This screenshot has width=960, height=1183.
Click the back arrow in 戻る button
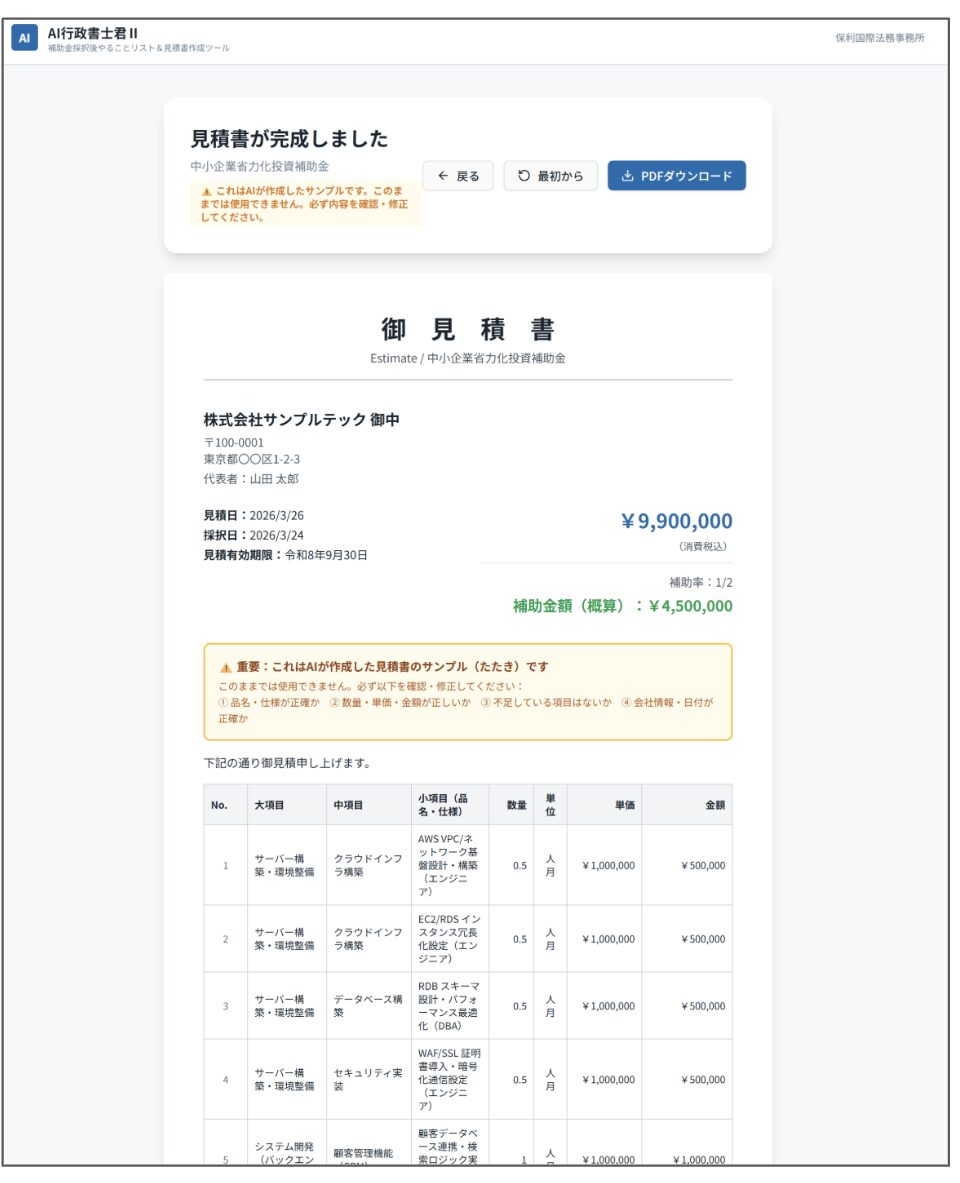point(442,176)
